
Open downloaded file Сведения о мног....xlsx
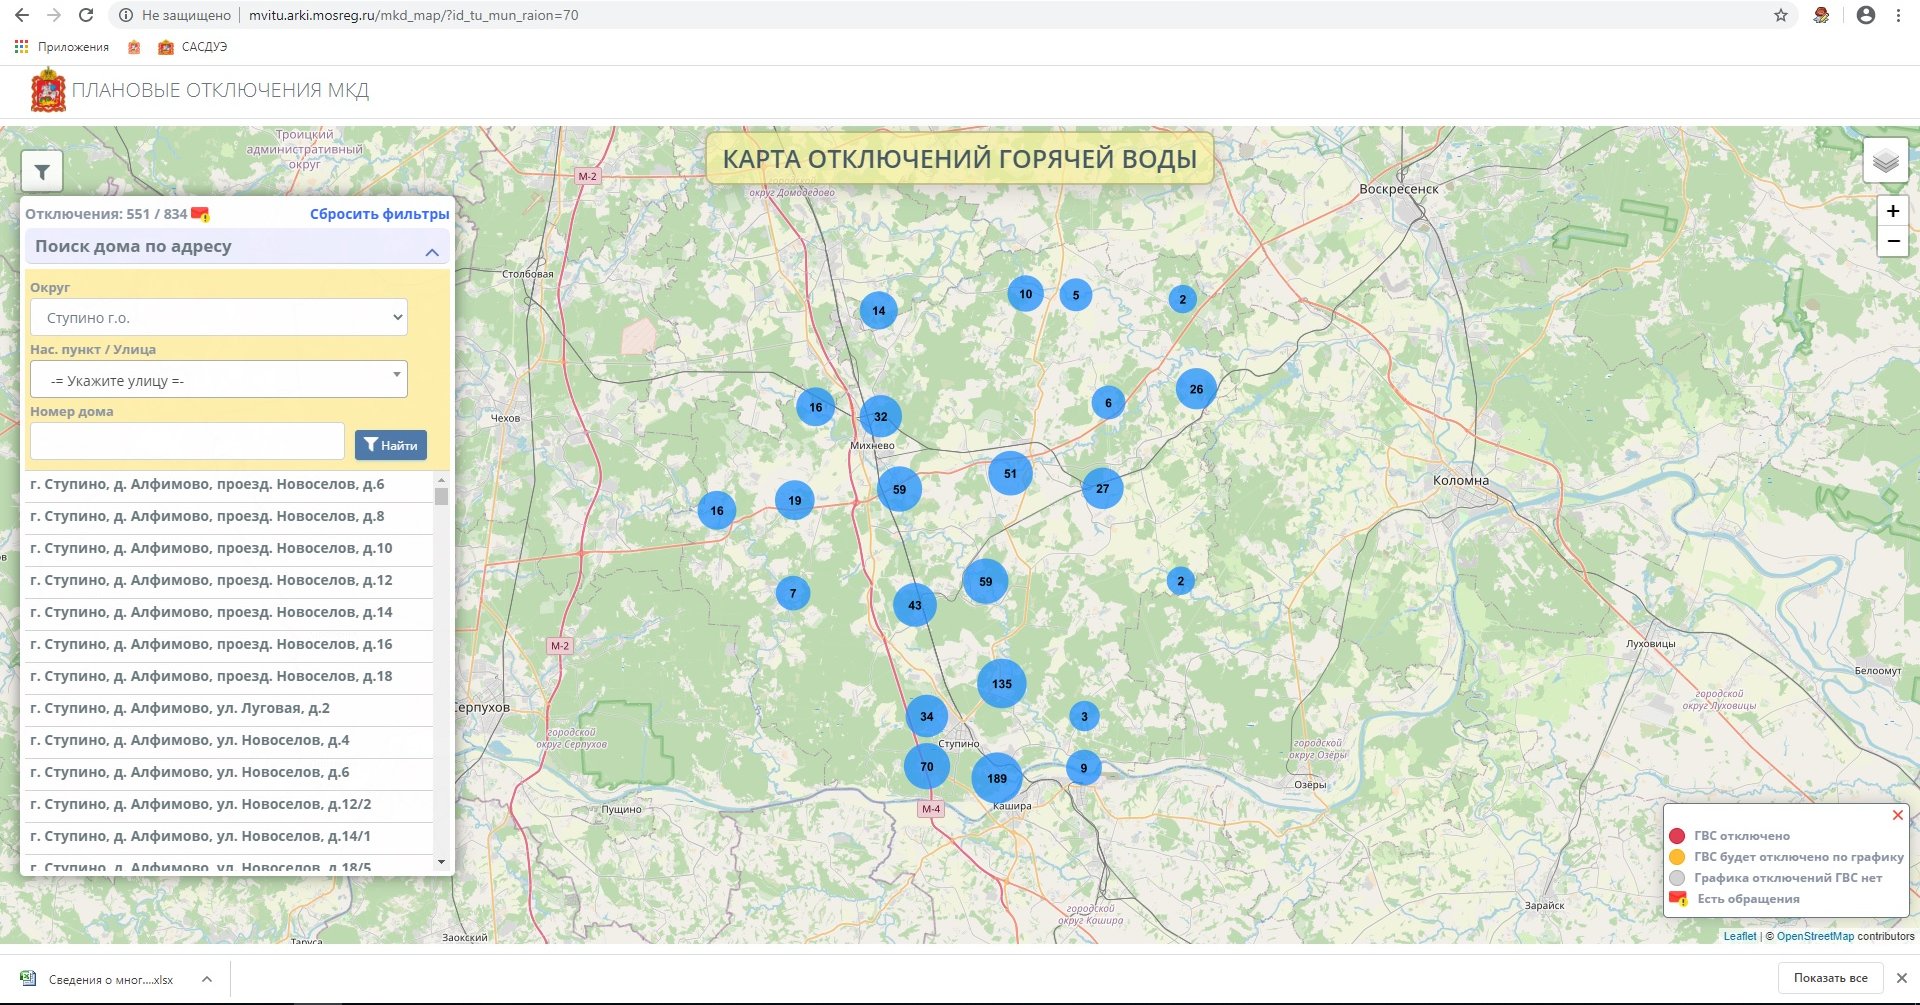98,979
